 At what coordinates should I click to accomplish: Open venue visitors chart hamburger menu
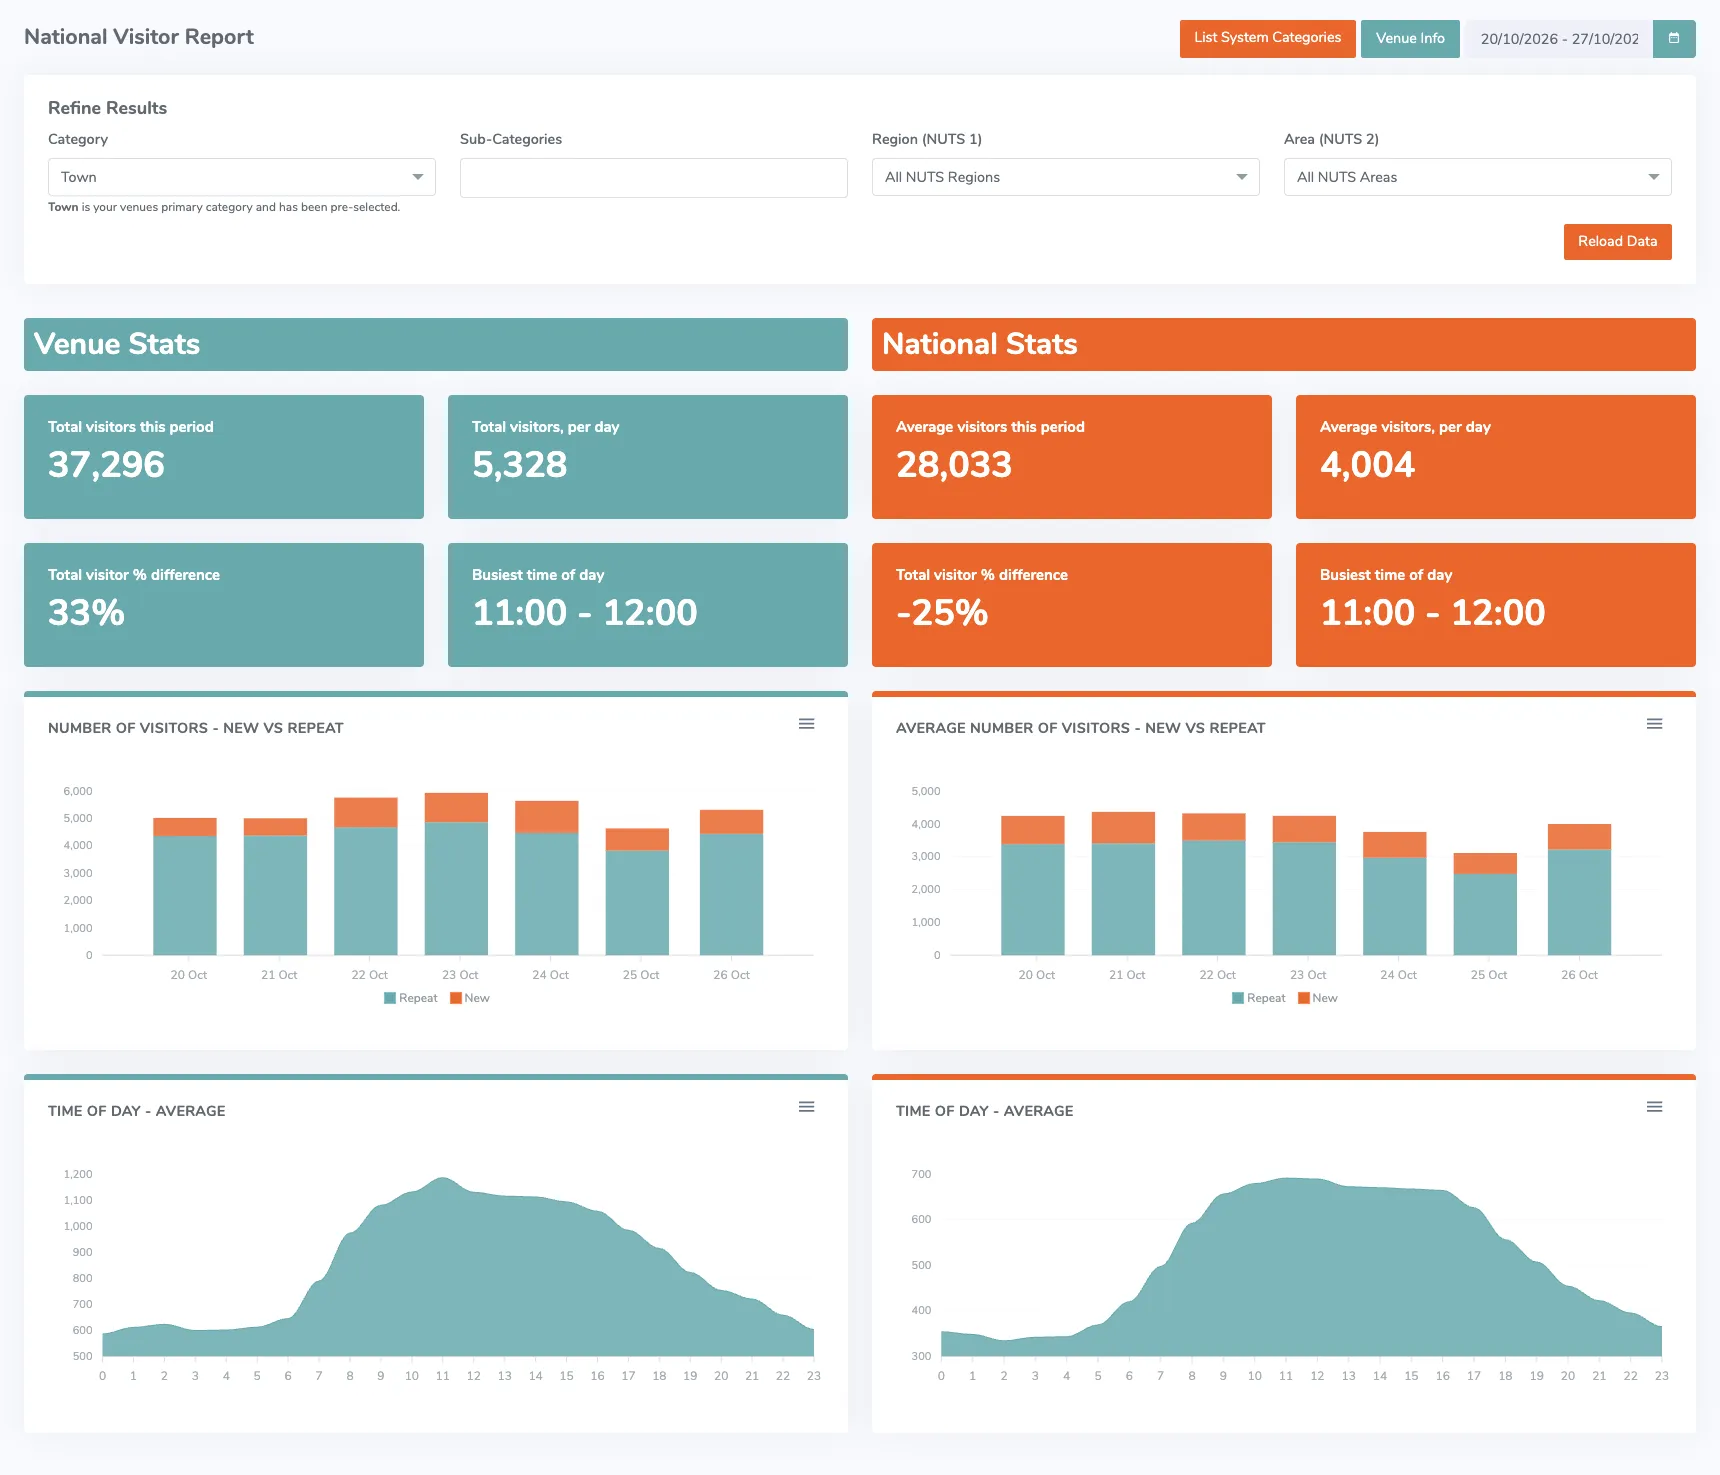coord(806,724)
